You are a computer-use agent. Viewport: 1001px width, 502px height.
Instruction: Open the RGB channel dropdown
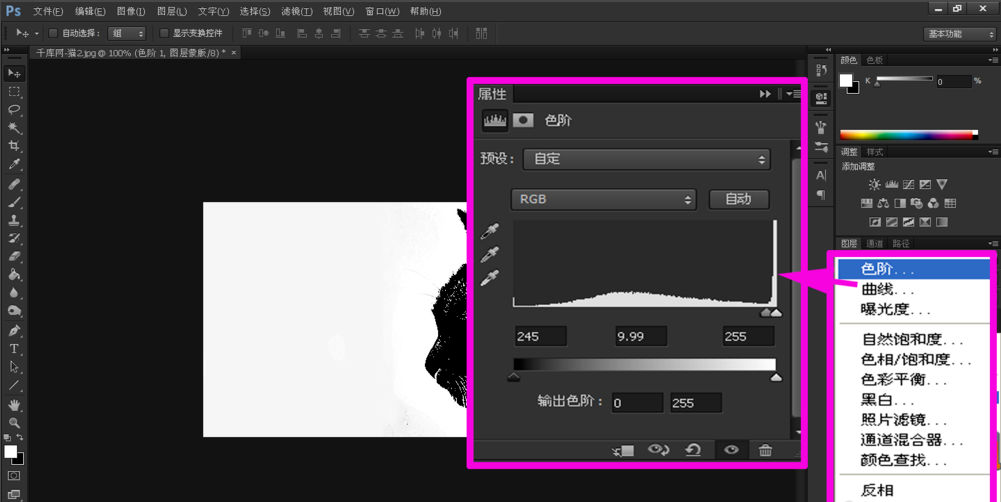pos(604,199)
